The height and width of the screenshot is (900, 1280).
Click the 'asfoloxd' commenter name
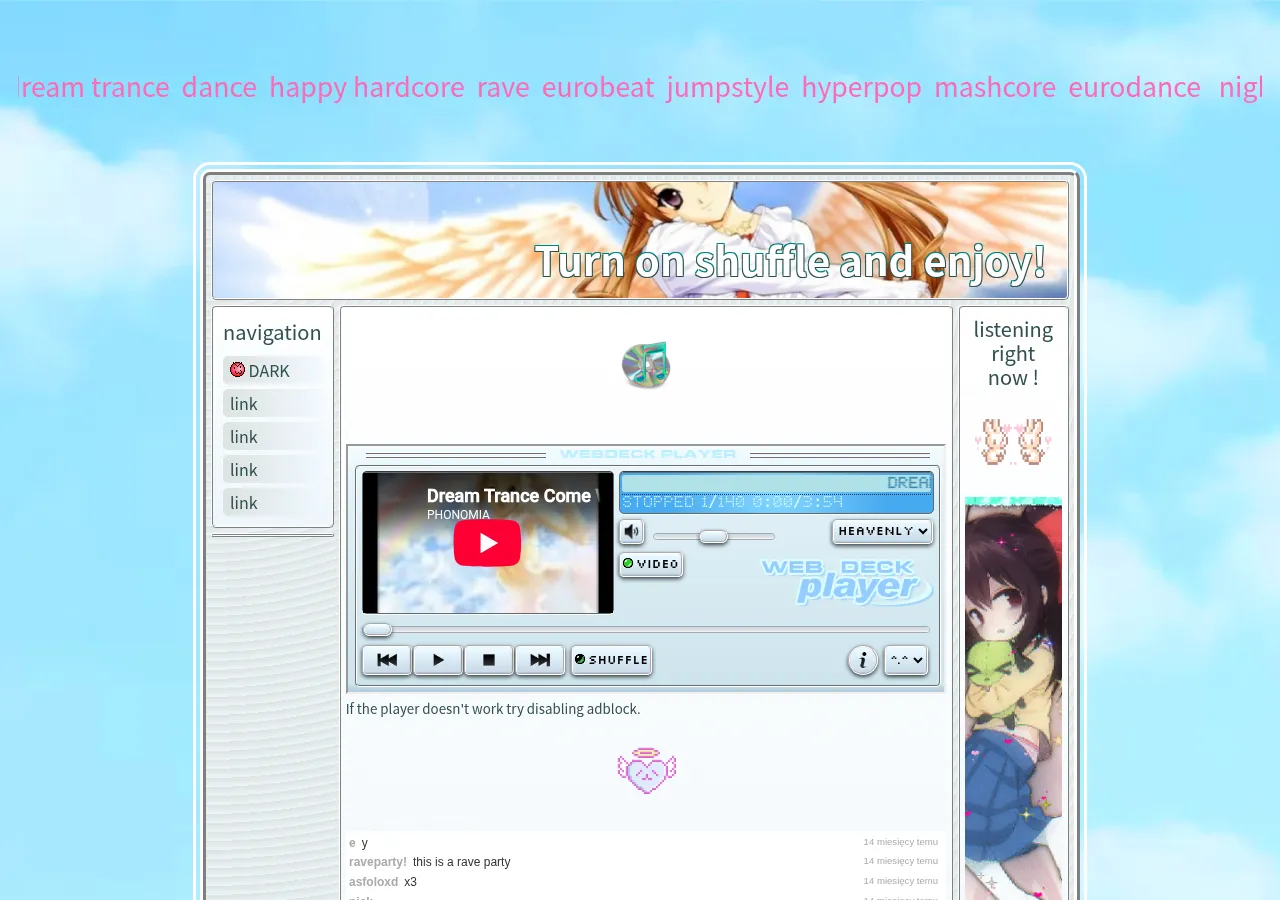pos(374,882)
